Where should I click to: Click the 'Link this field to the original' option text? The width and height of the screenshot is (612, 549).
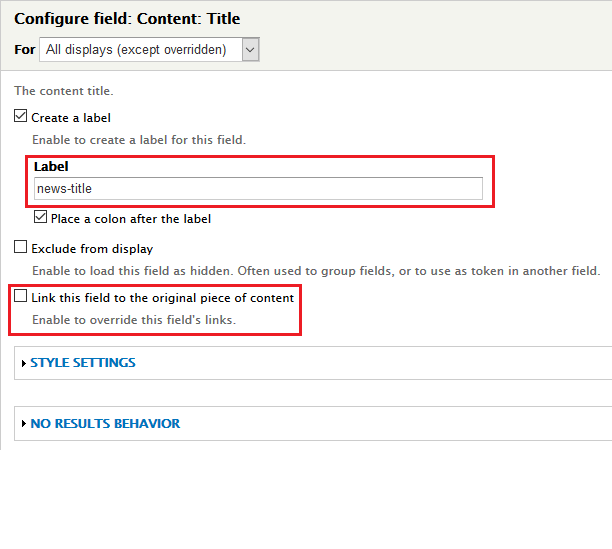[163, 298]
